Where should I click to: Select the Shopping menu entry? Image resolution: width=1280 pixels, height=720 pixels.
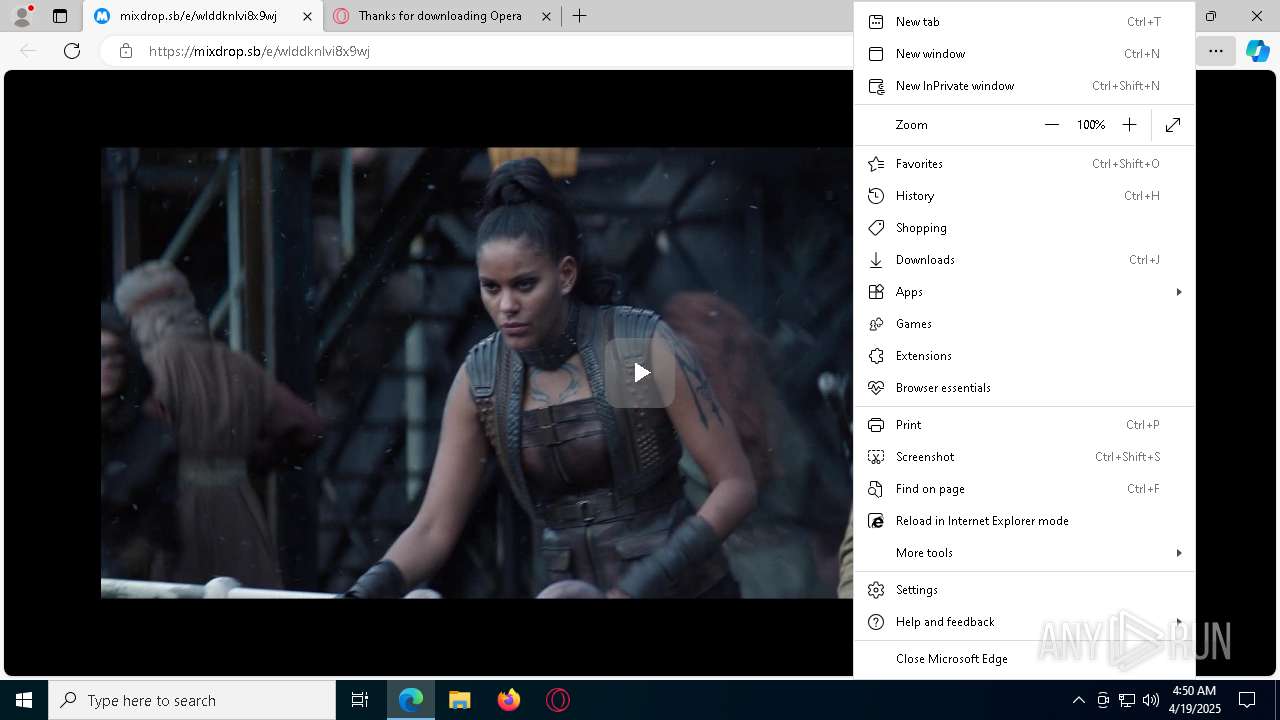pos(1024,228)
